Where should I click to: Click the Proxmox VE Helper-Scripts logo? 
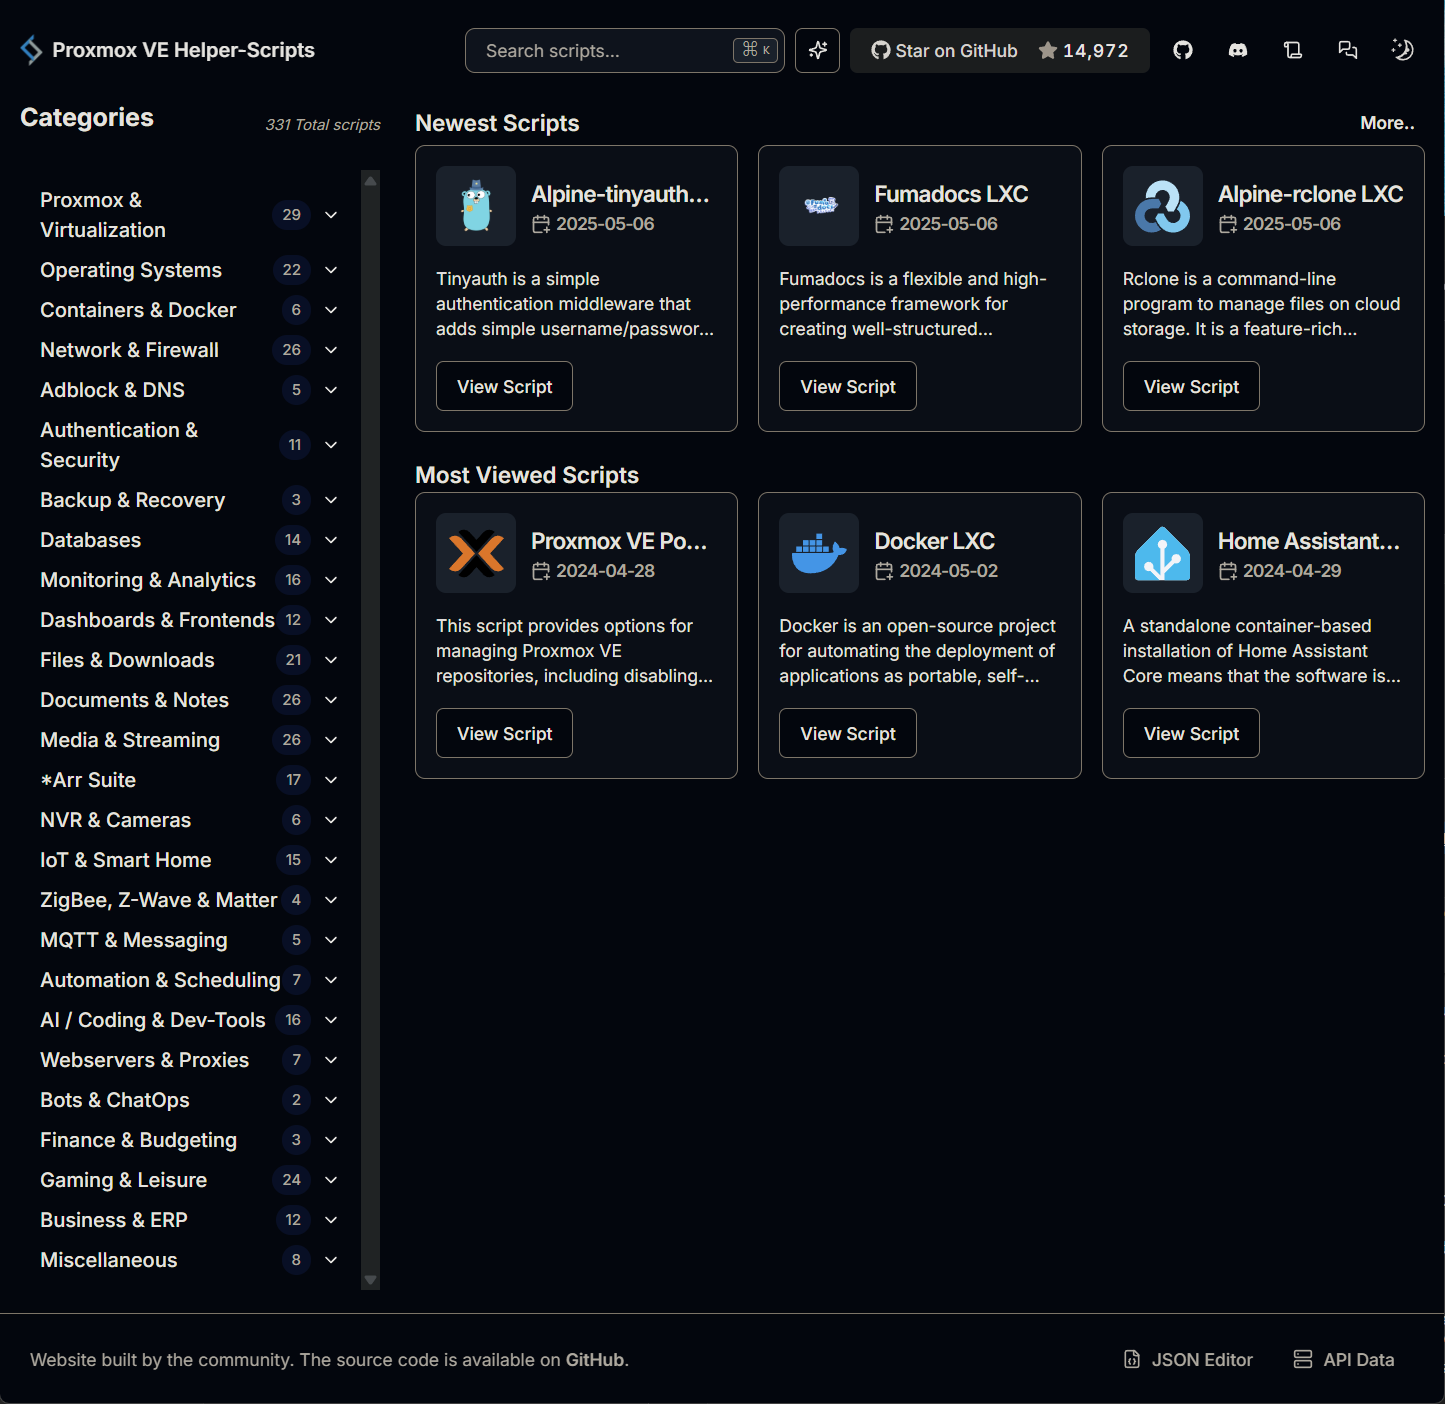31,50
